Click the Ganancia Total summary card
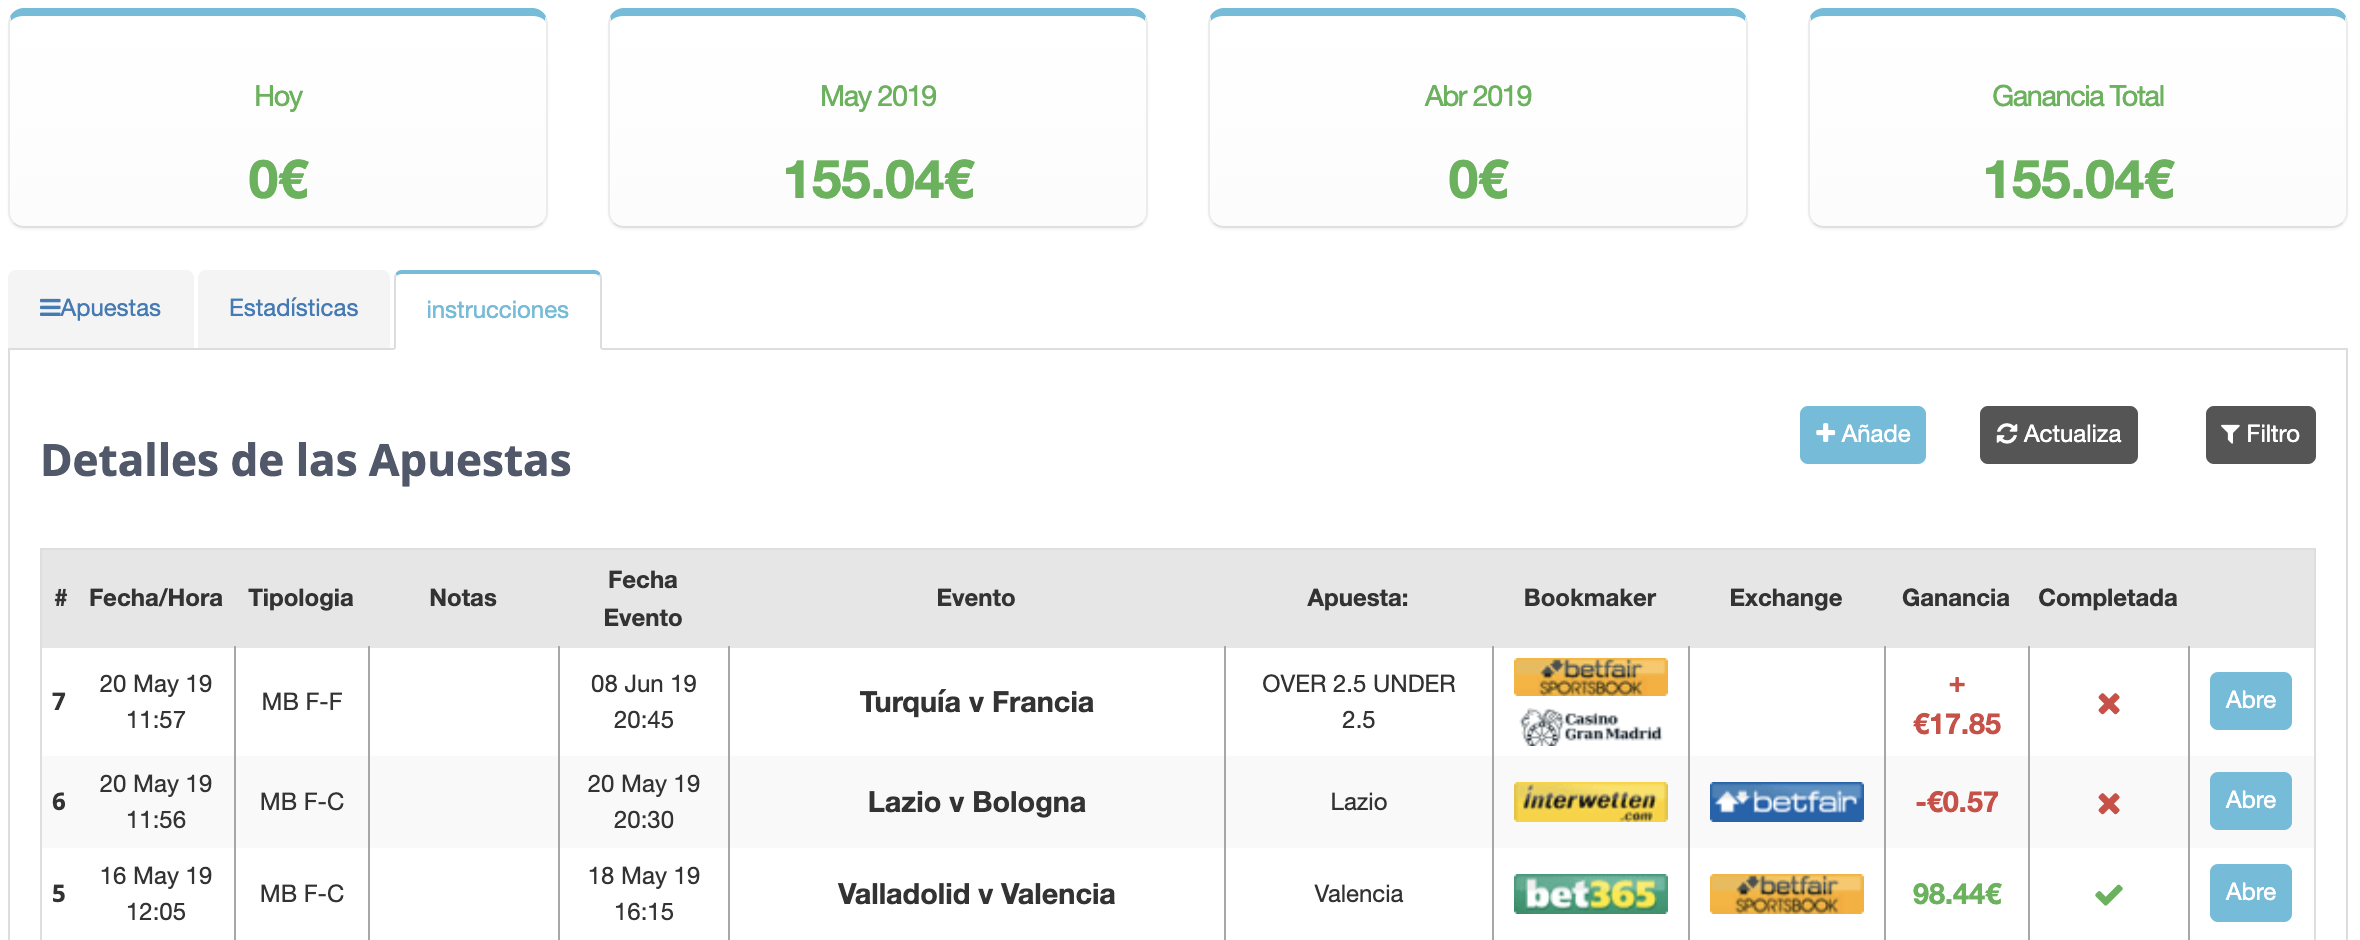 pyautogui.click(x=2078, y=118)
